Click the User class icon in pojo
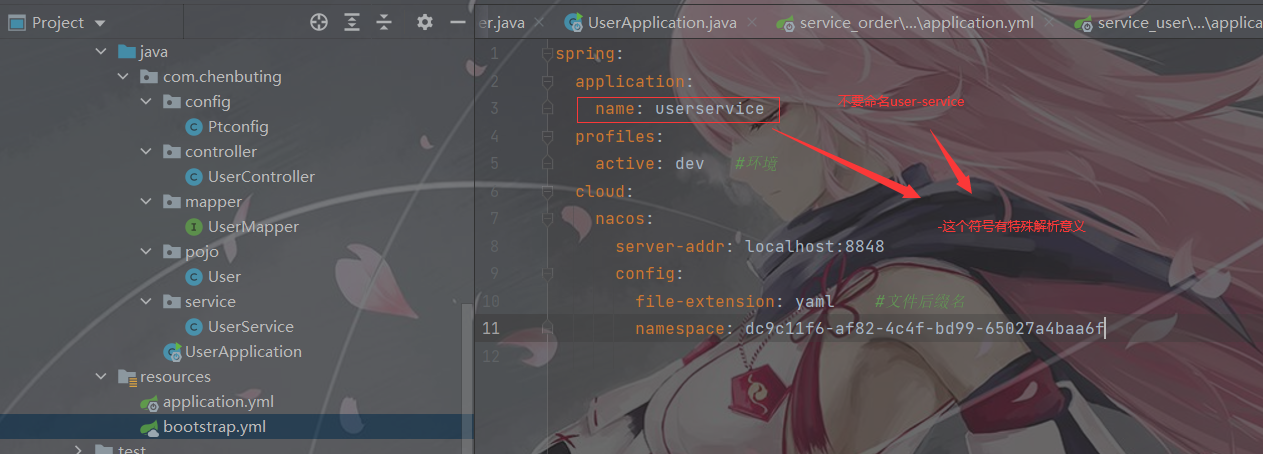The height and width of the screenshot is (454, 1263). point(194,277)
